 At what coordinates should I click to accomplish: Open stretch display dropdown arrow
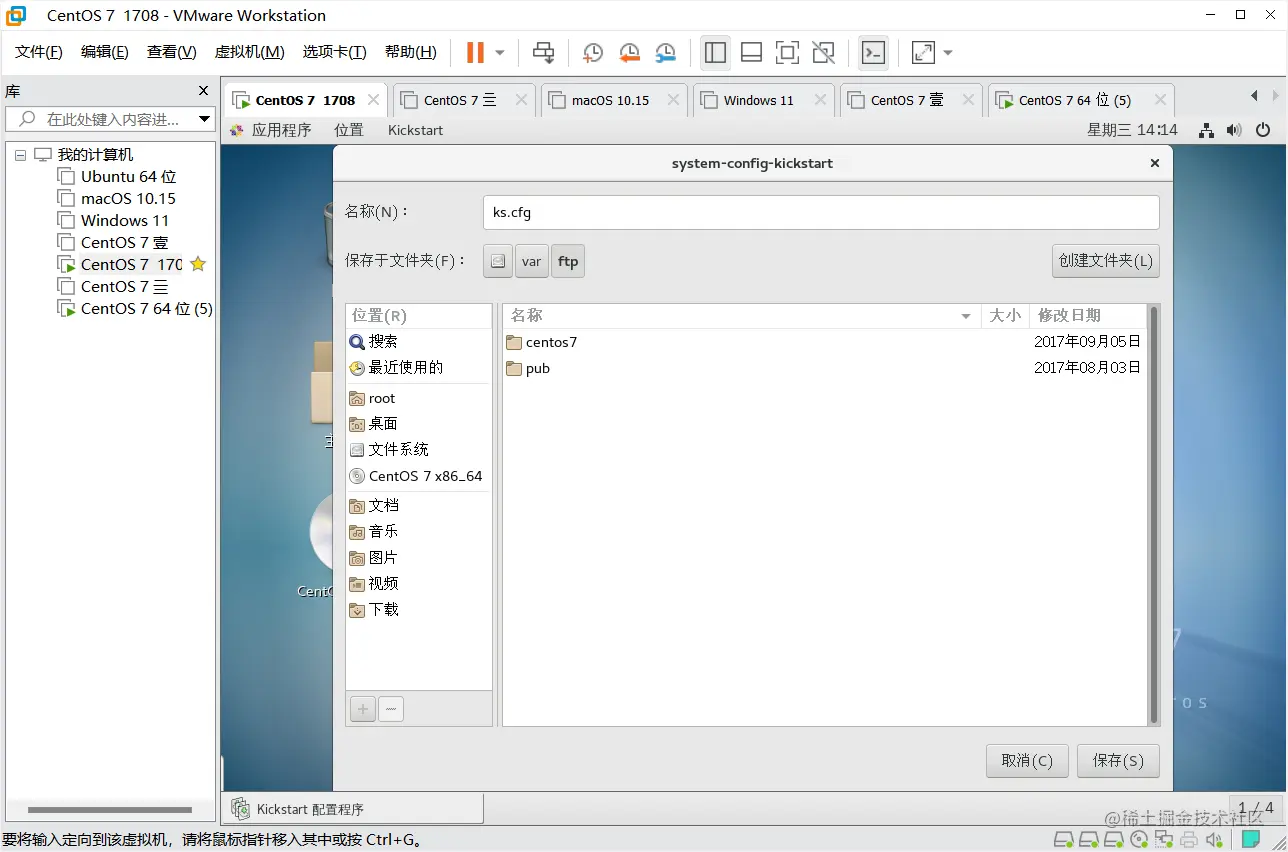pyautogui.click(x=948, y=53)
